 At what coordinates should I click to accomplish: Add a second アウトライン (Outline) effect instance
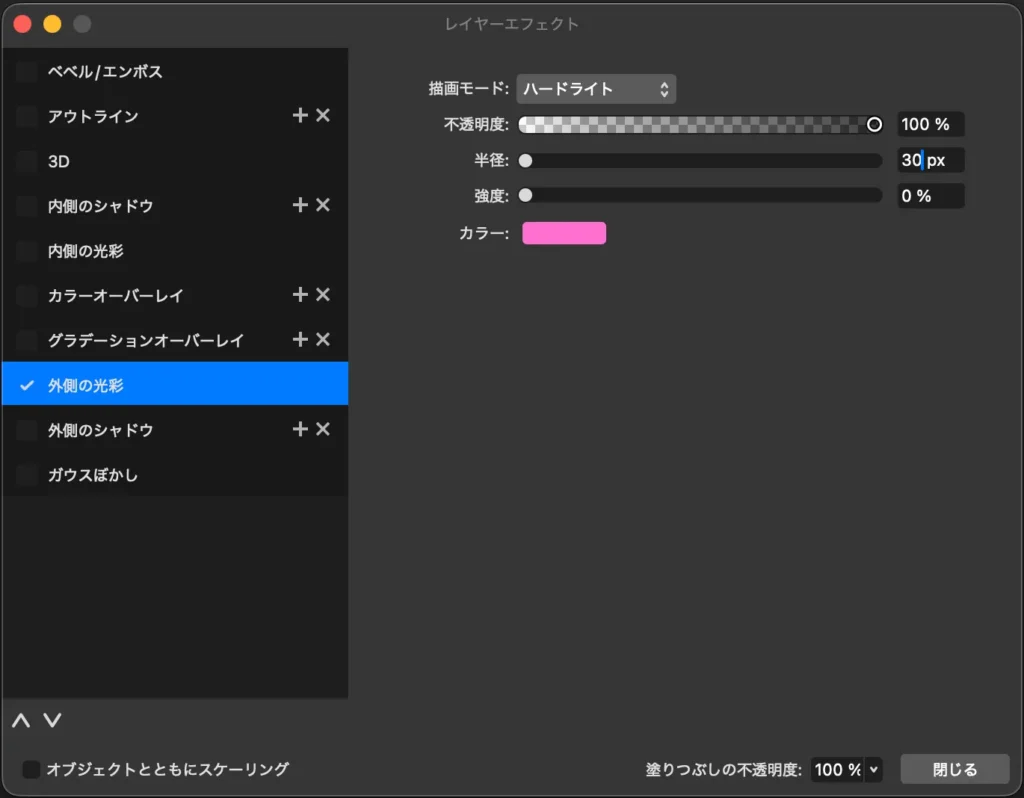point(299,115)
